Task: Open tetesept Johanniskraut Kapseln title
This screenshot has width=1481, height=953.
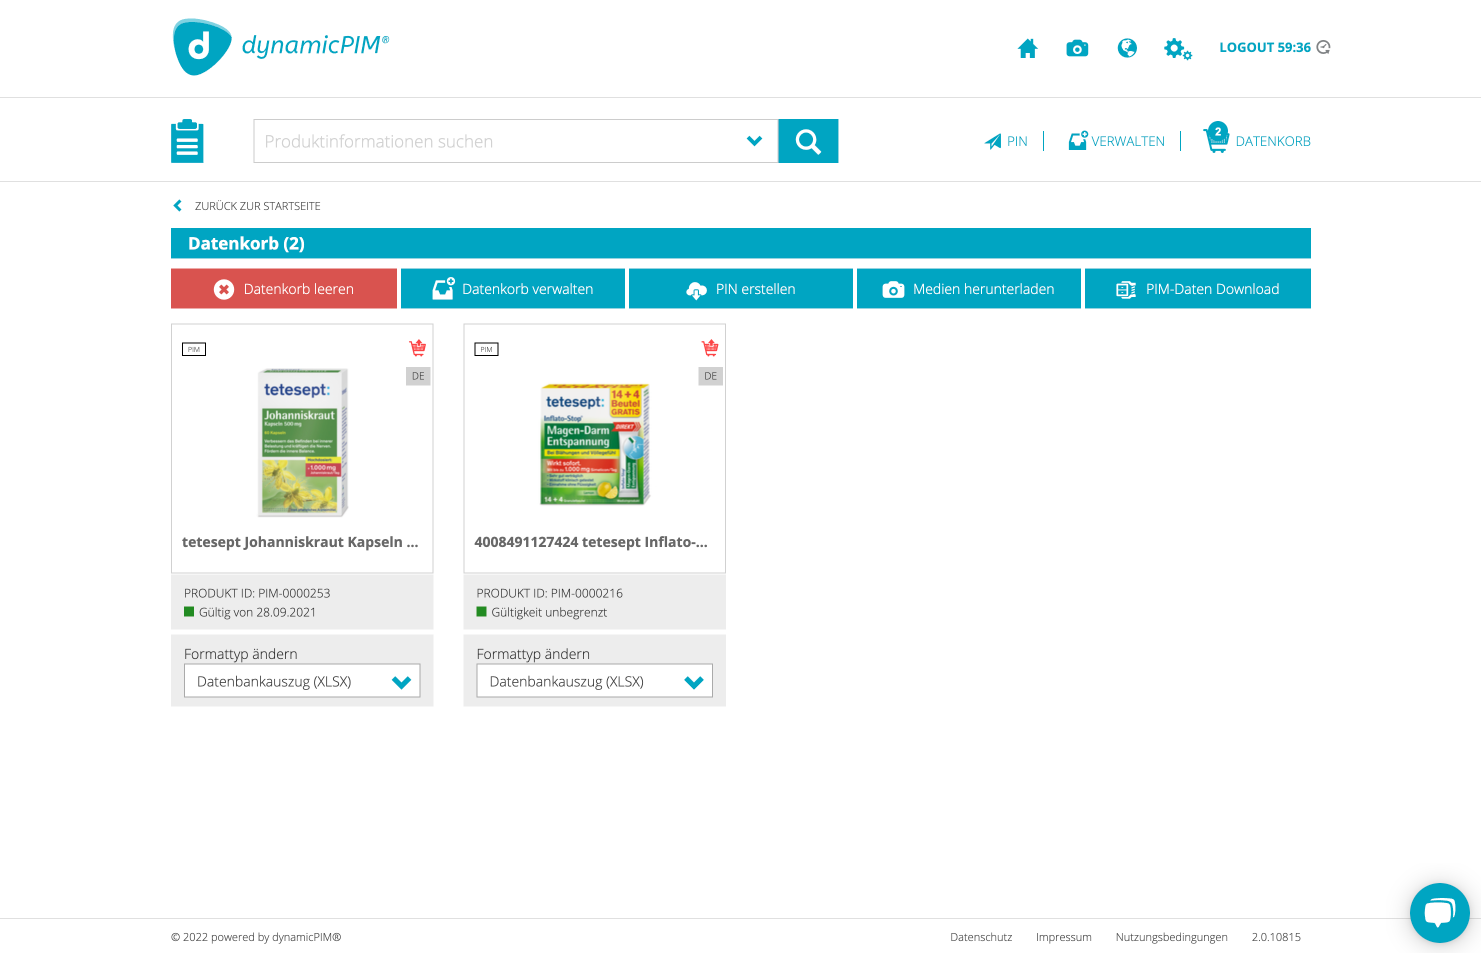Action: [x=300, y=542]
